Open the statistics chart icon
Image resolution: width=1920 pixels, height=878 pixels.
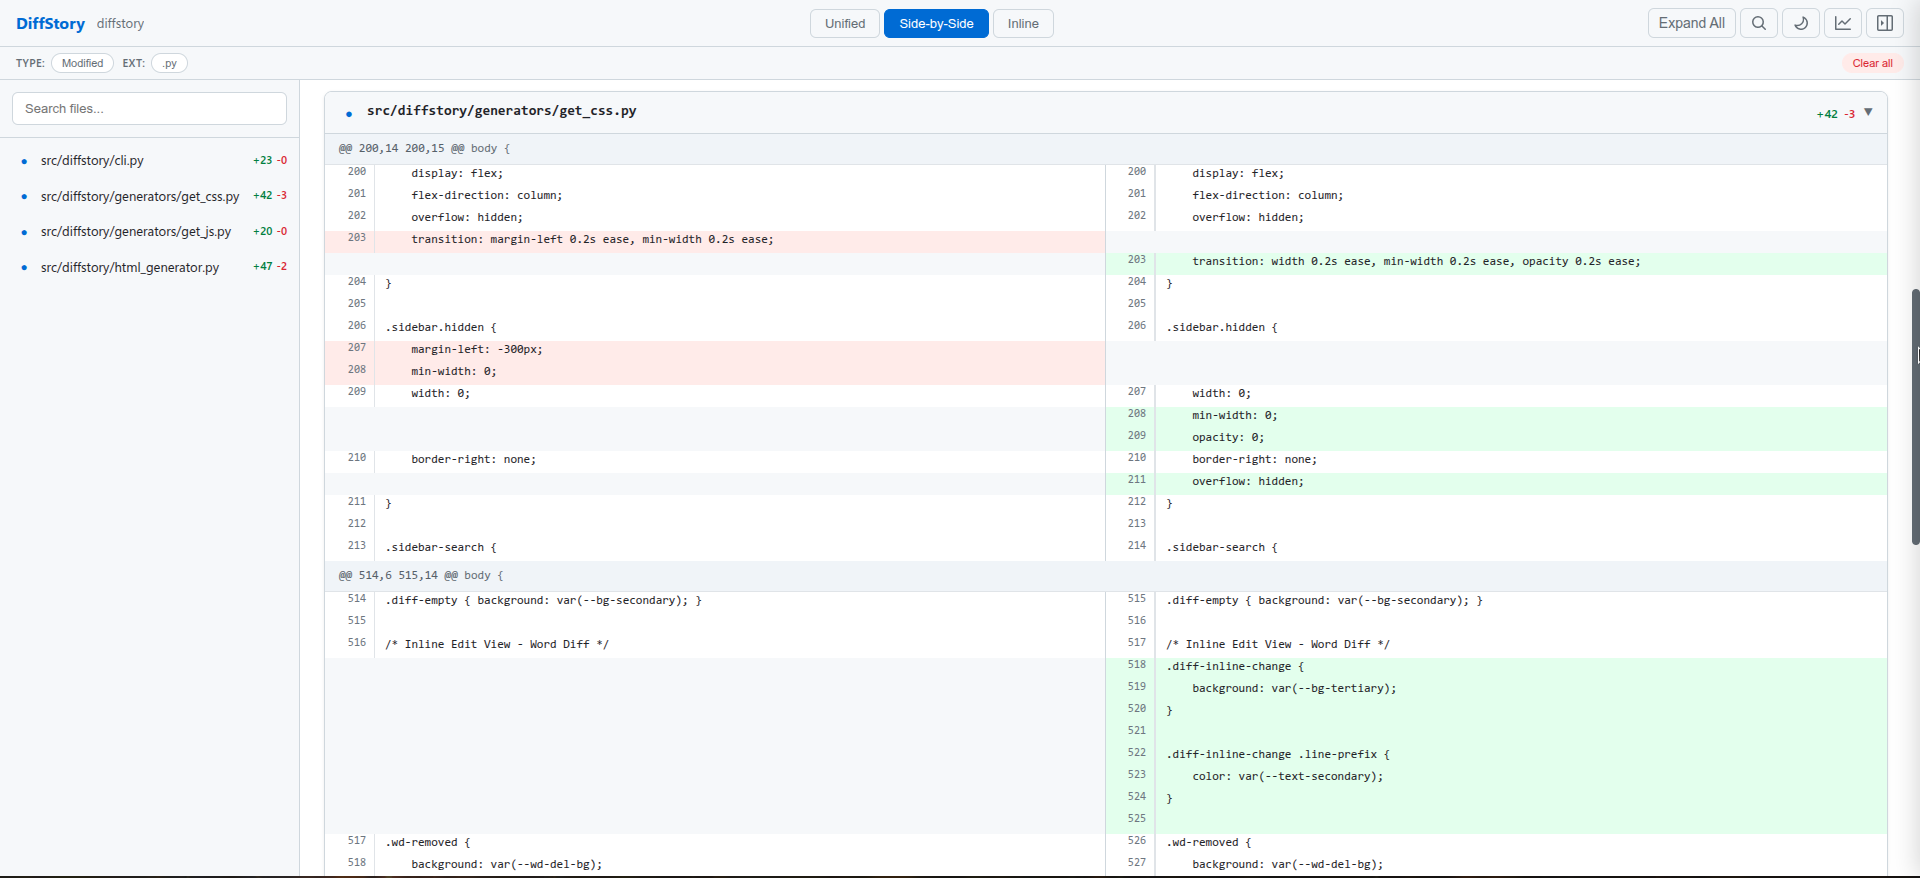pyautogui.click(x=1842, y=23)
